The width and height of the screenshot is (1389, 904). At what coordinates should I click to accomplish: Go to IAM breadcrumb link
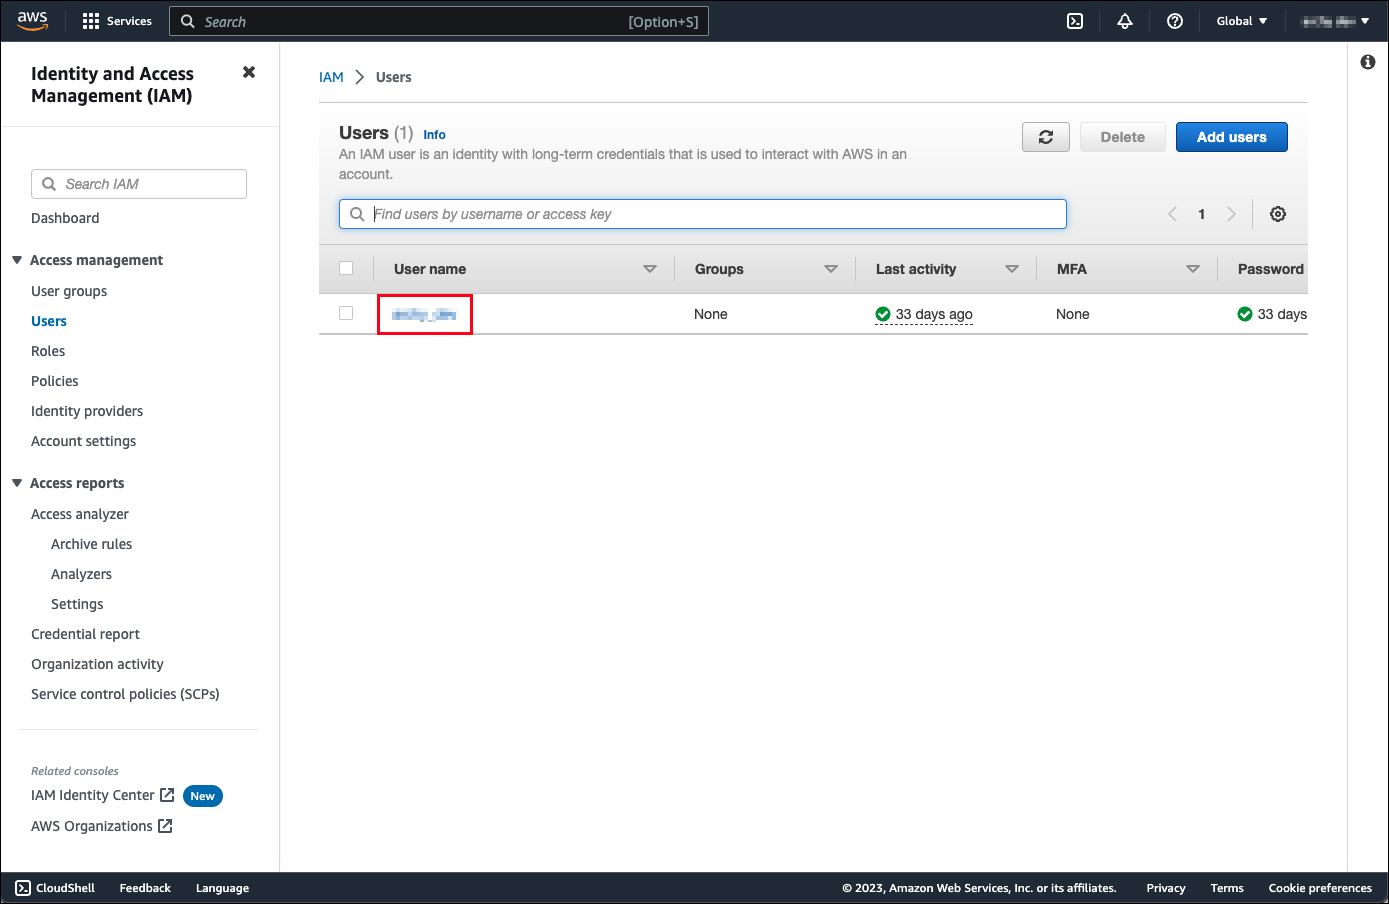click(x=331, y=77)
